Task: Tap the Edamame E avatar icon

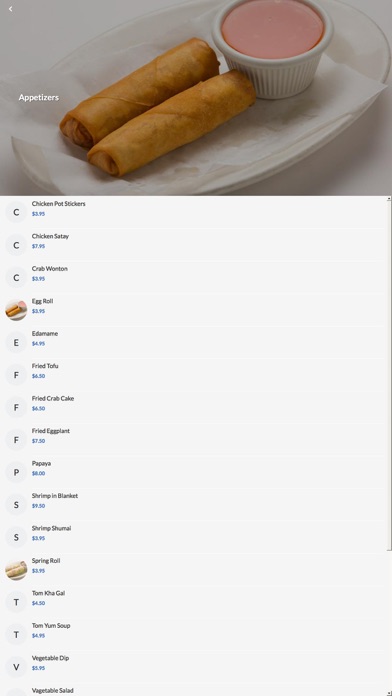Action: (x=16, y=342)
